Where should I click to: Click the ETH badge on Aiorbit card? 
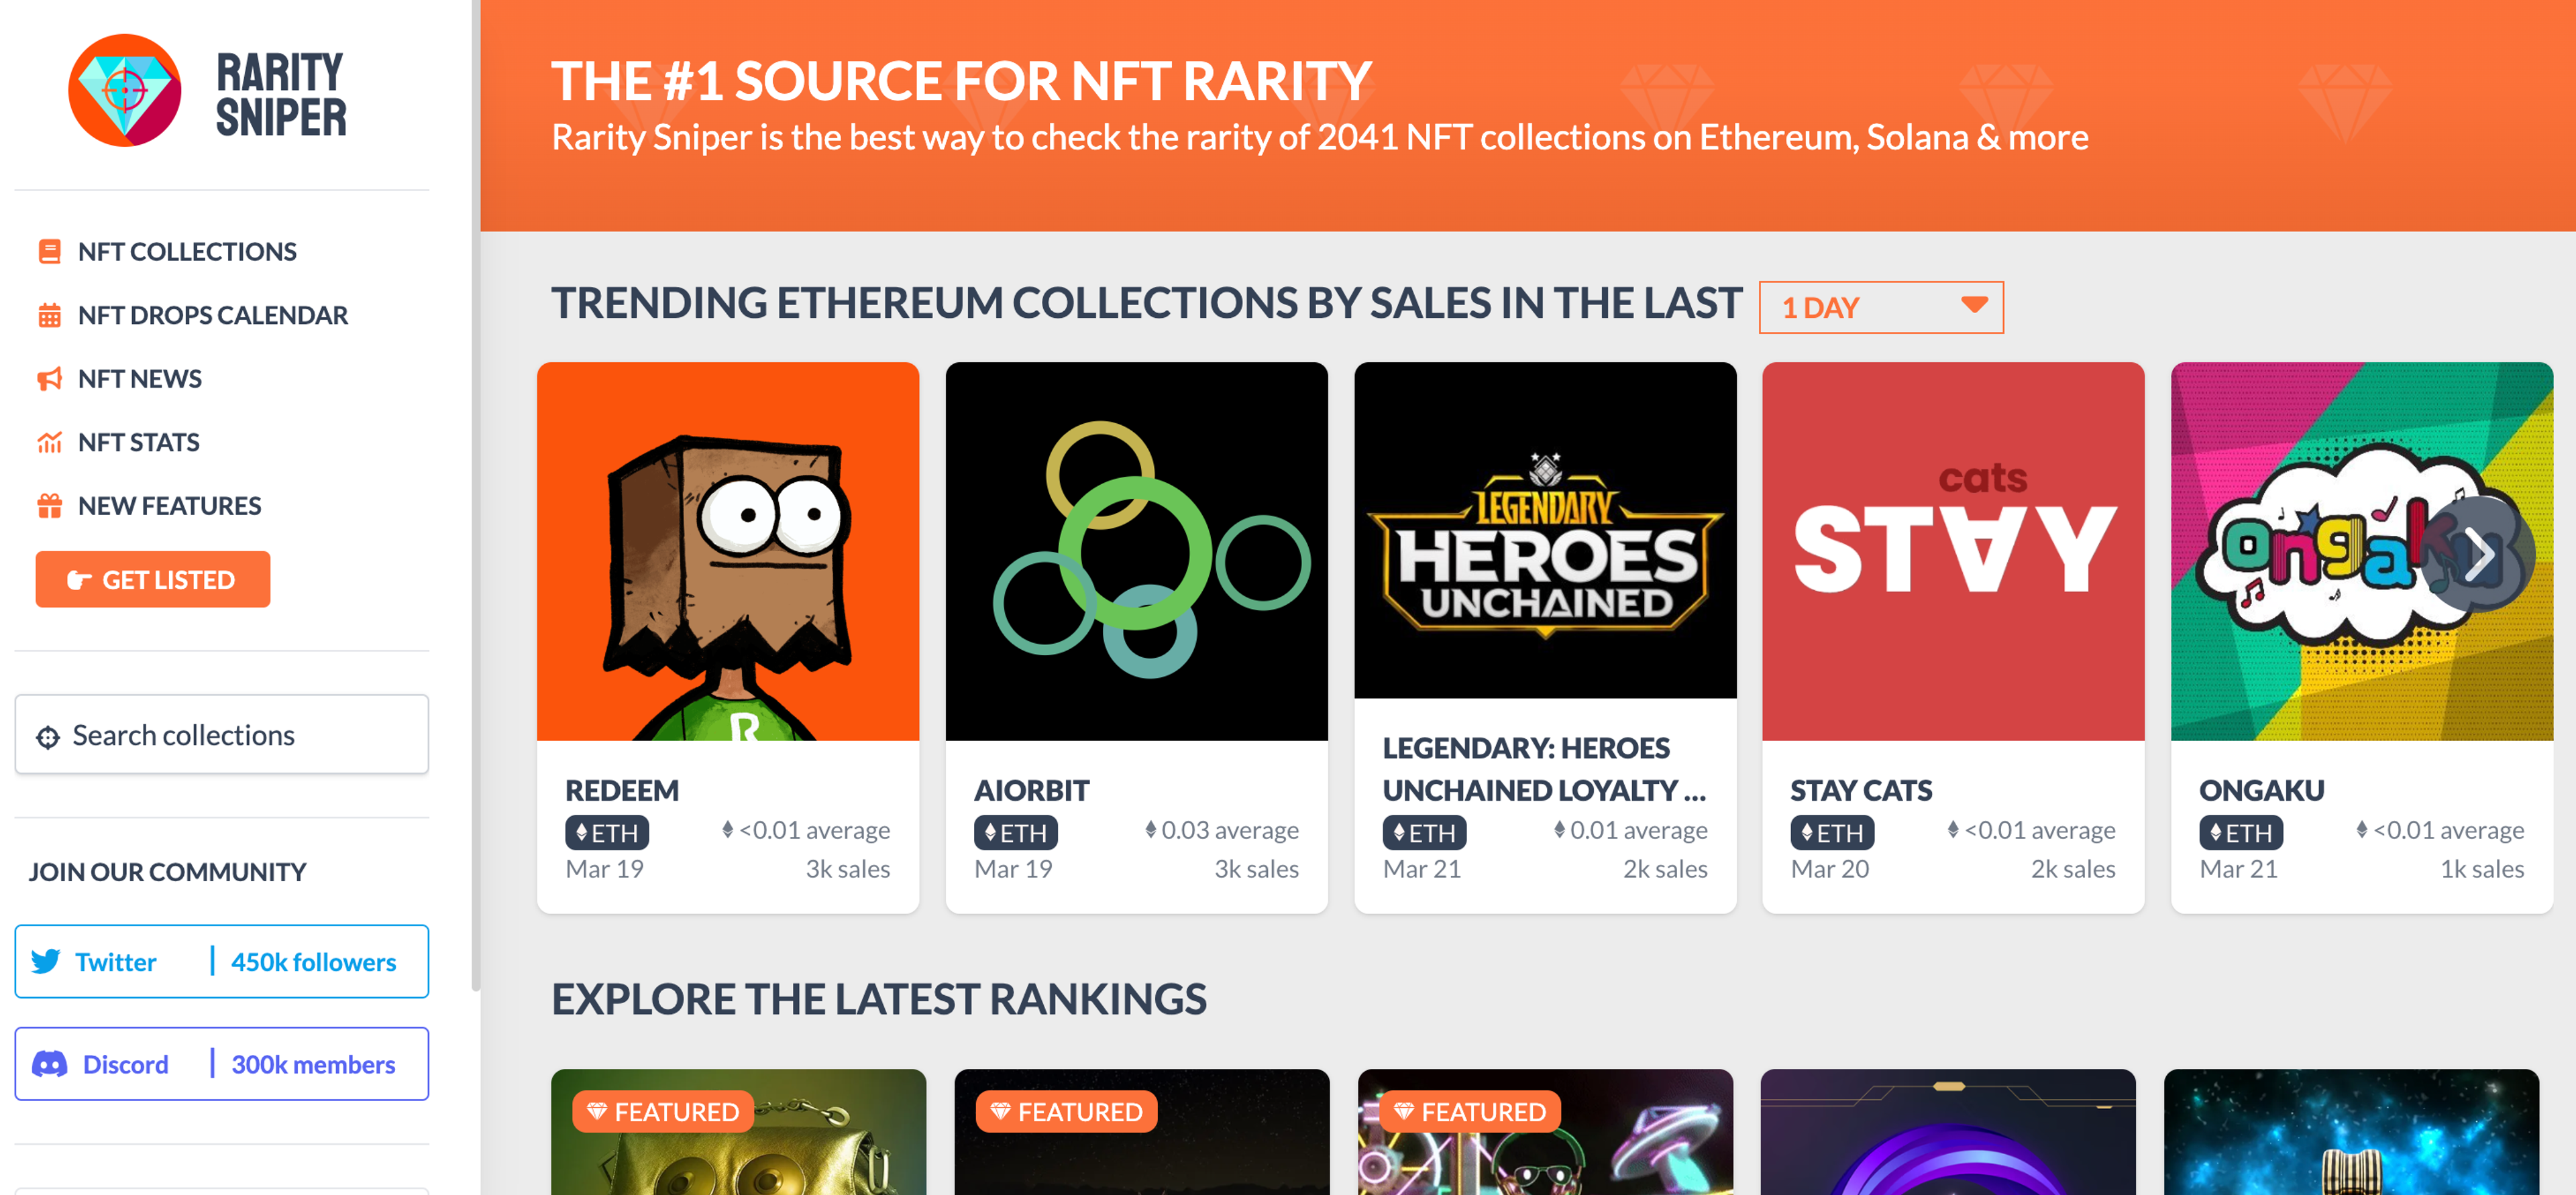1016,832
